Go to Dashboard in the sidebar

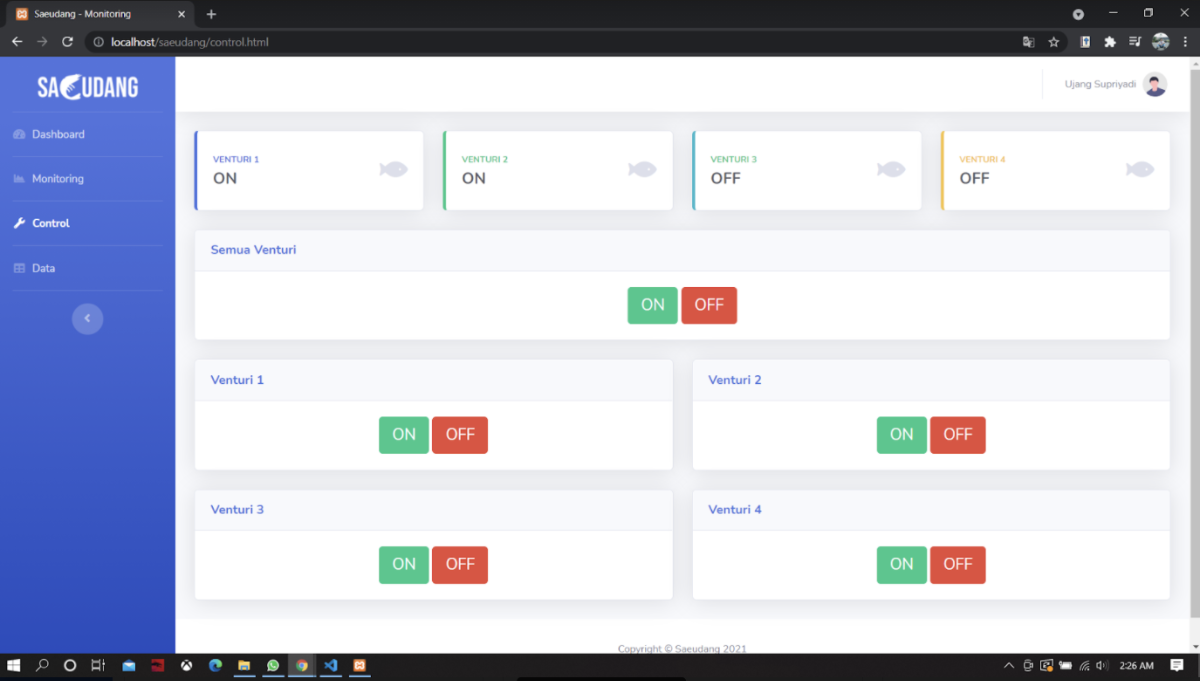58,134
